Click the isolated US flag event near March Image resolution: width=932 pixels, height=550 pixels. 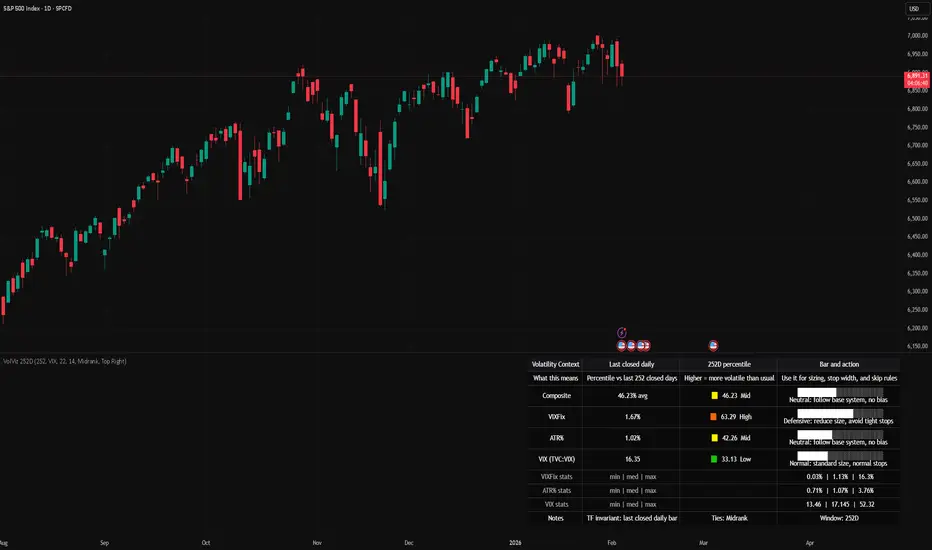(x=713, y=345)
